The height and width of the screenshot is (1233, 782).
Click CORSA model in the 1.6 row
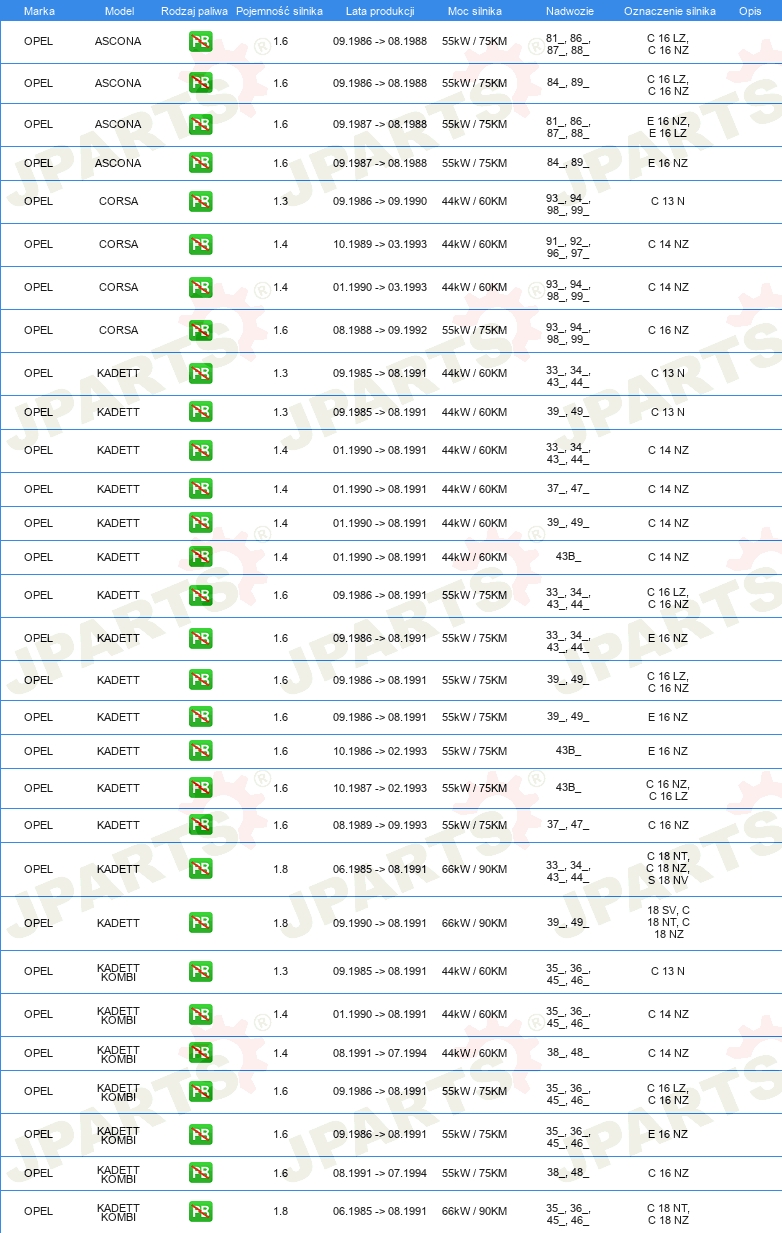[119, 330]
